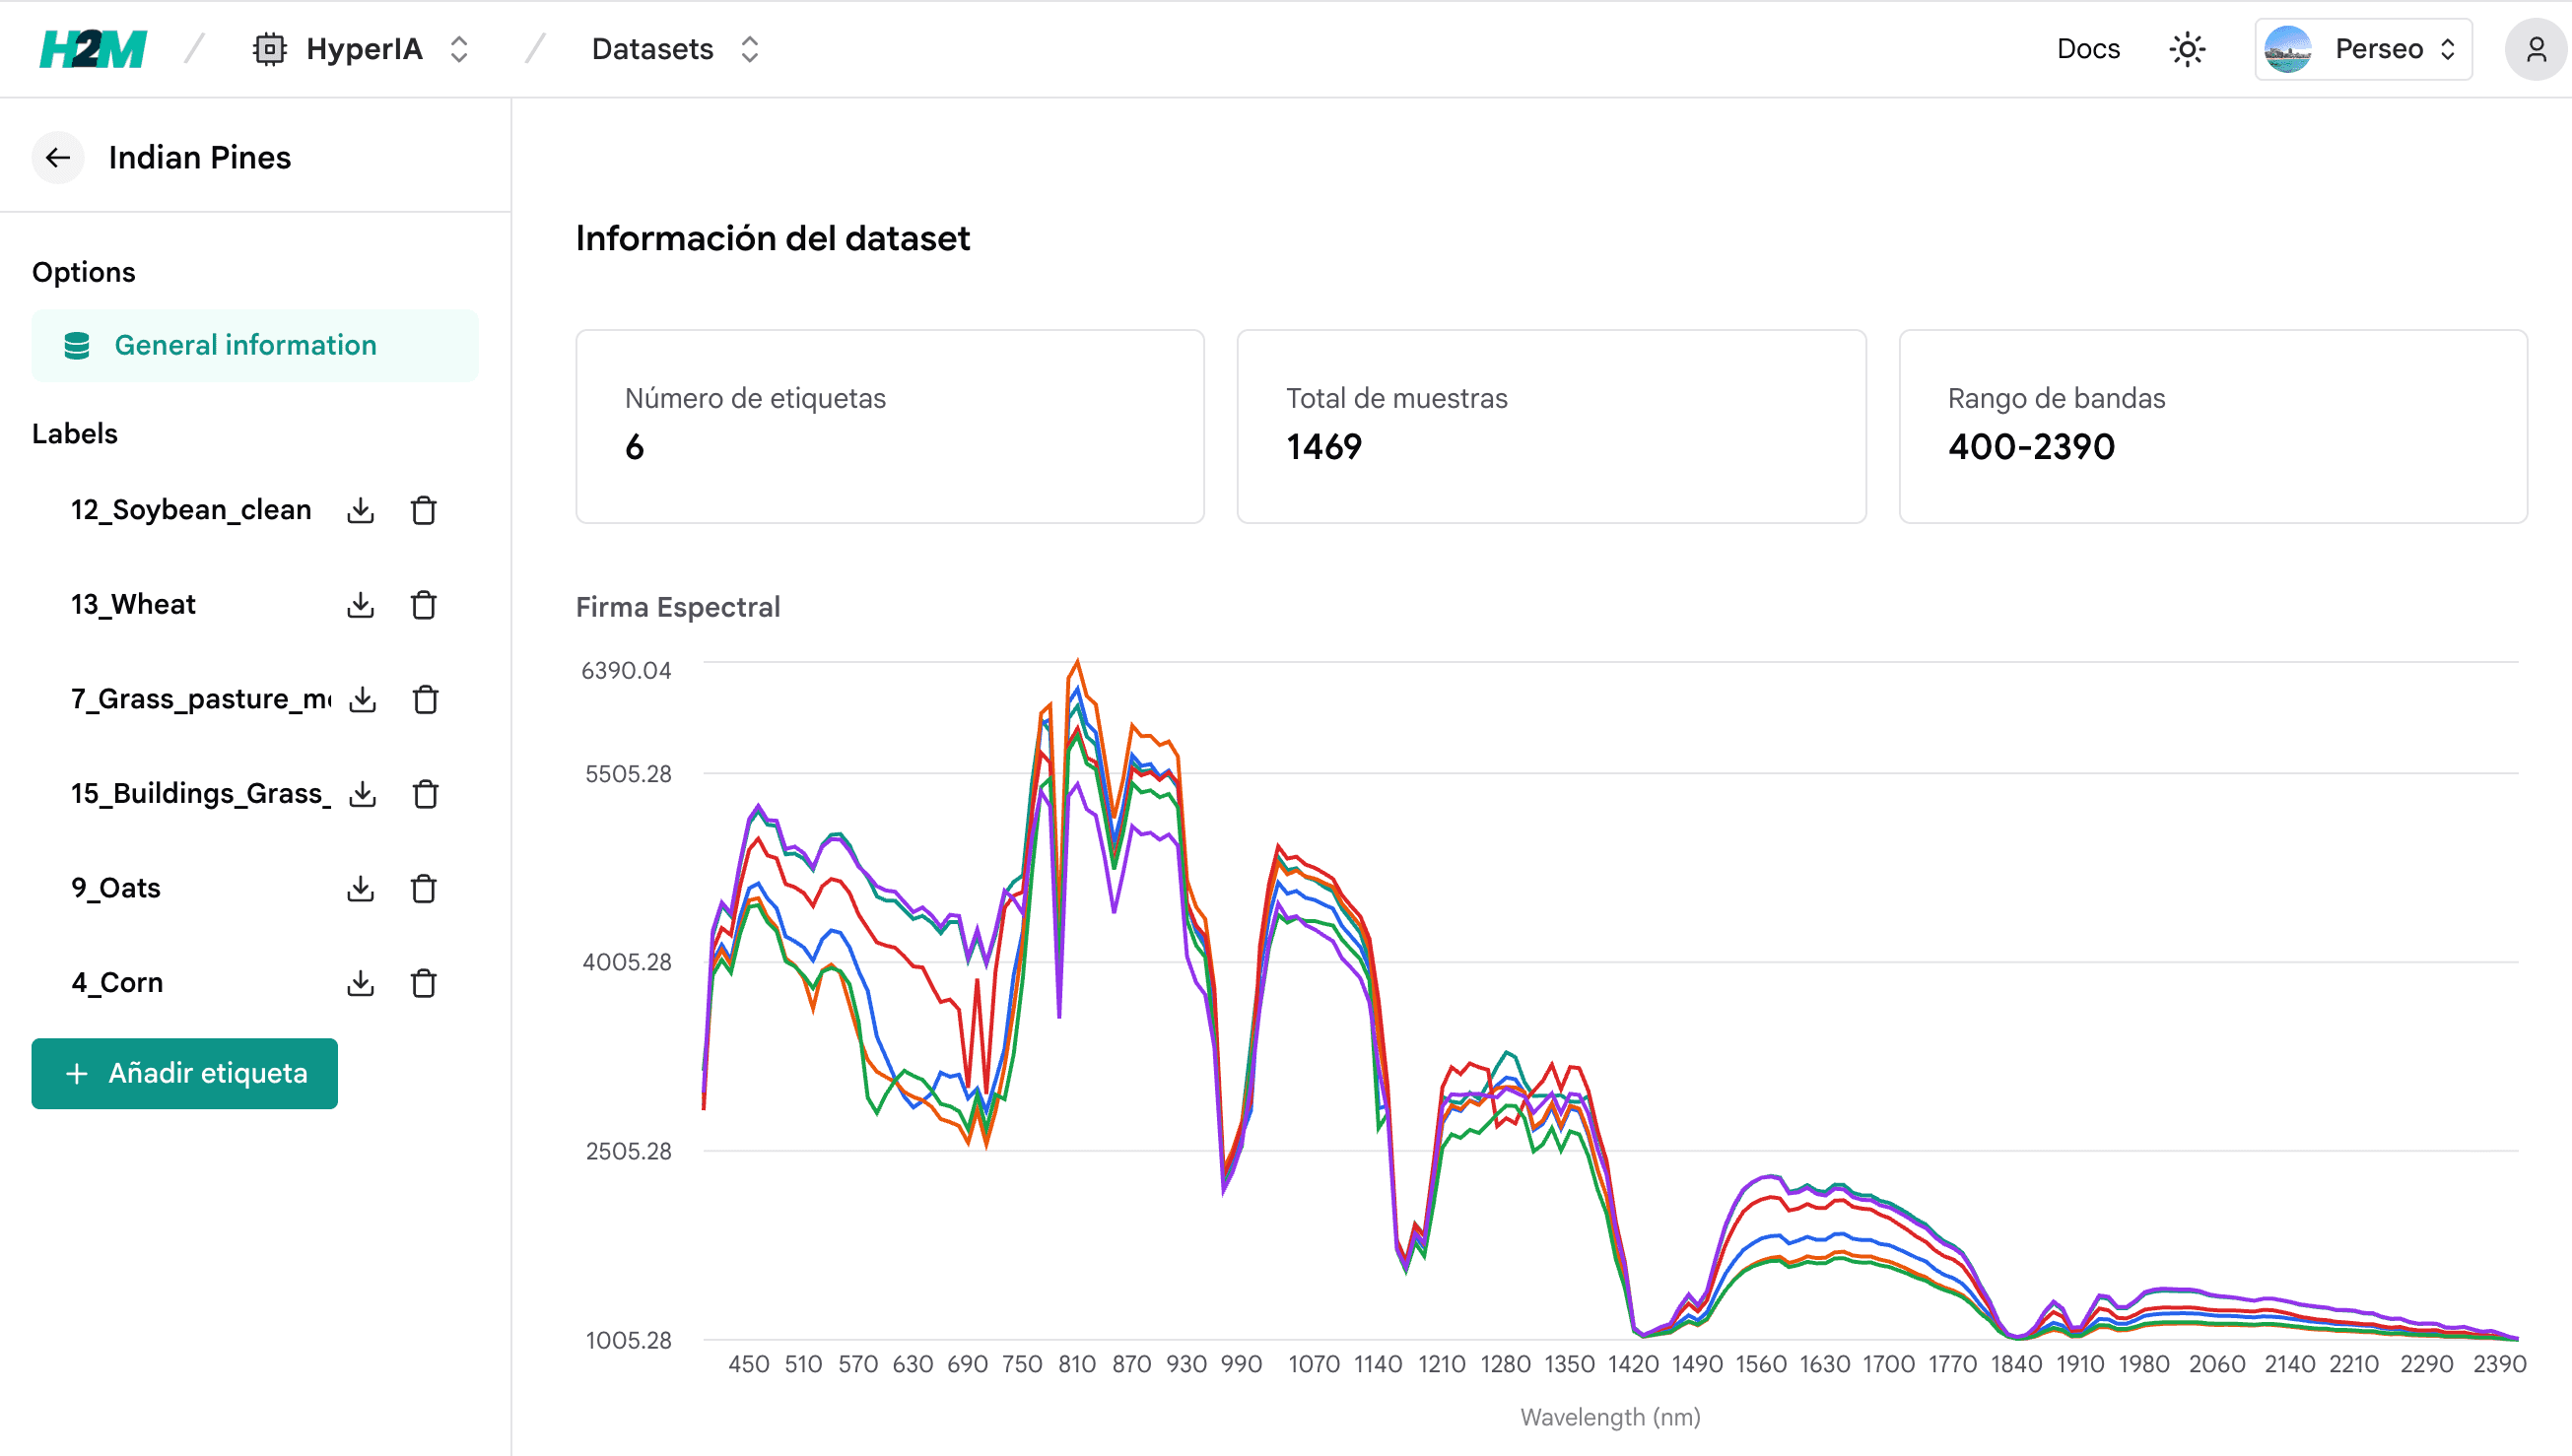The image size is (2572, 1456).
Task: Delete the 15_Buildings_Grass label
Action: pyautogui.click(x=425, y=794)
